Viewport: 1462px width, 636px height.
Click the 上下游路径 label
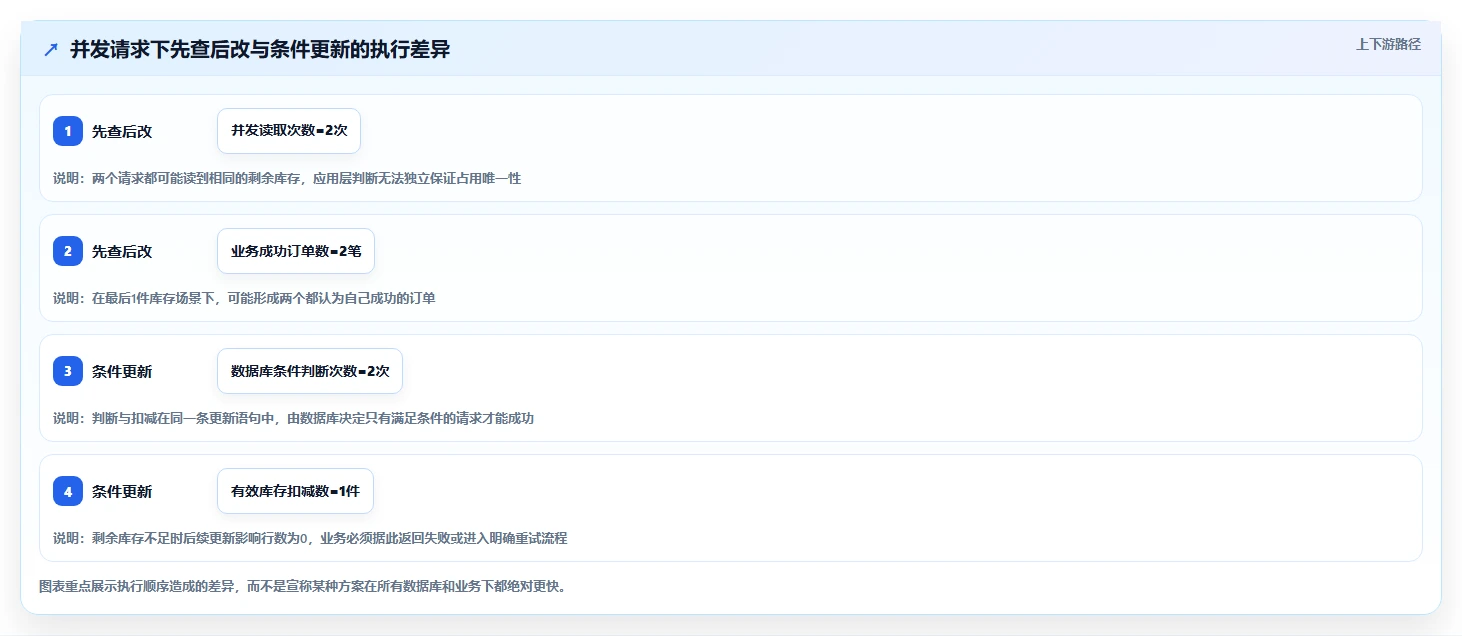click(x=1388, y=44)
